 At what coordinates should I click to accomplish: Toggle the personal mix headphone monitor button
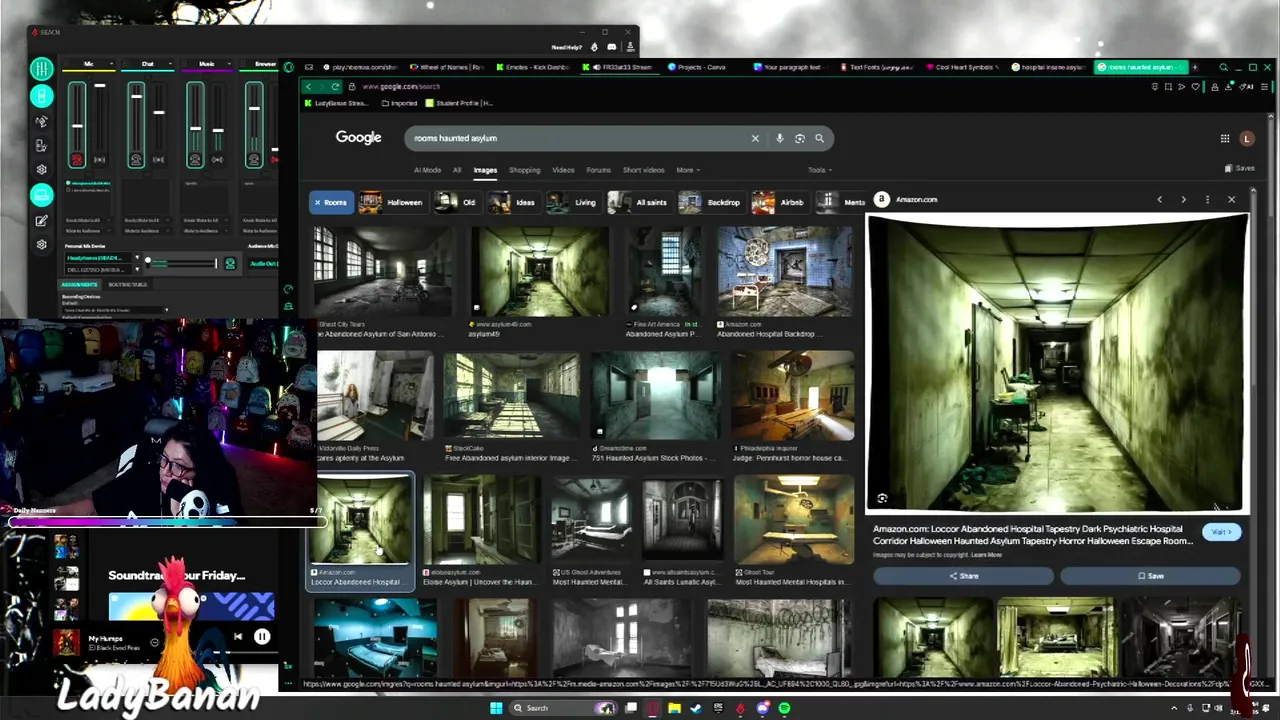(x=230, y=263)
